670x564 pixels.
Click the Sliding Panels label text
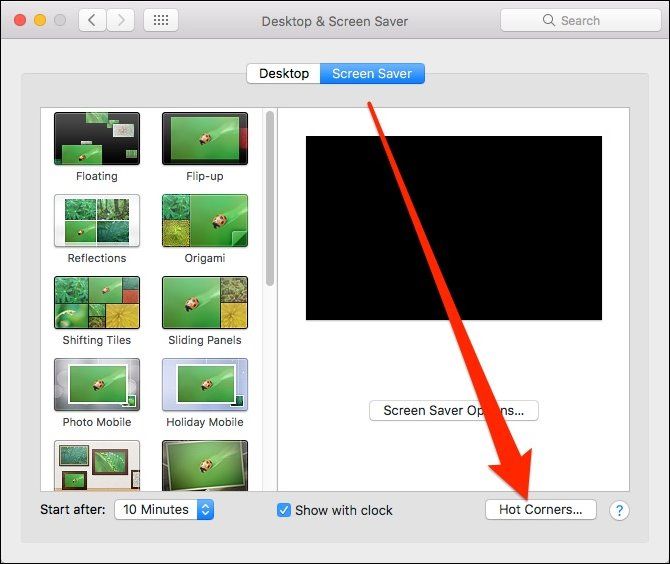point(205,340)
